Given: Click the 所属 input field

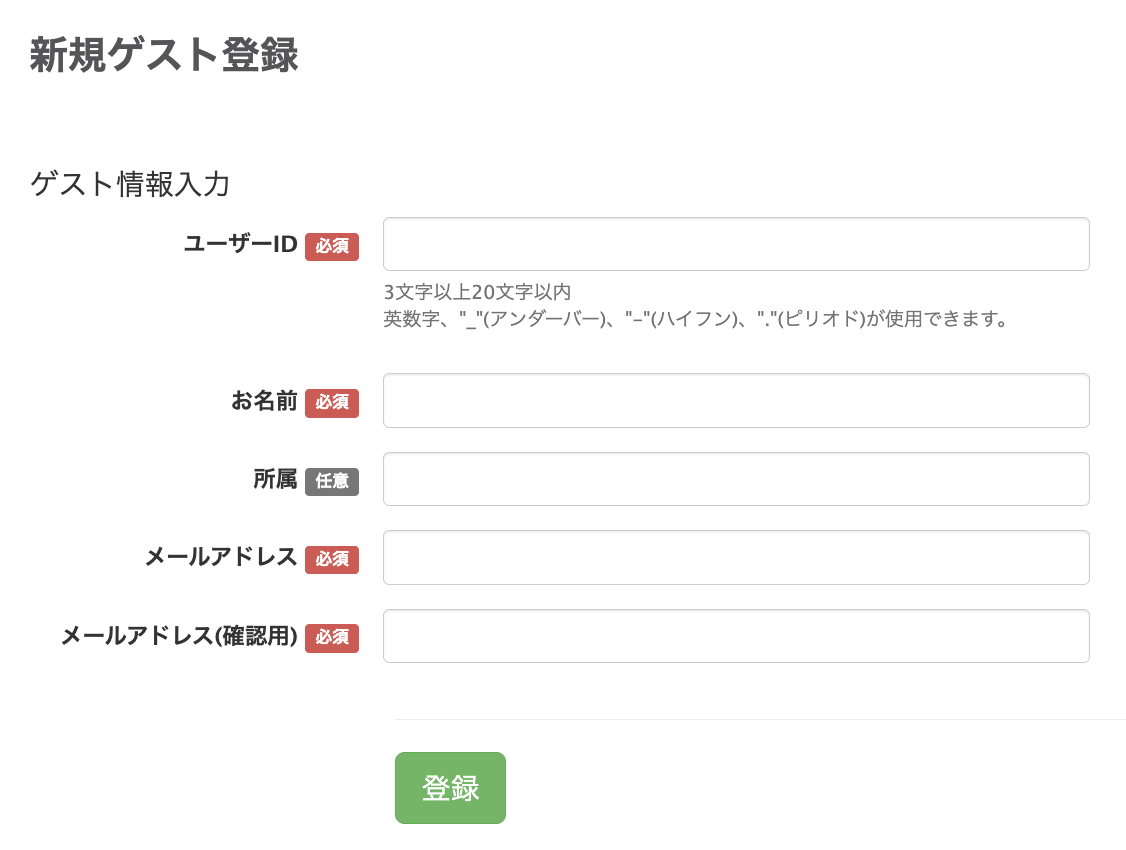Looking at the screenshot, I should tap(736, 479).
